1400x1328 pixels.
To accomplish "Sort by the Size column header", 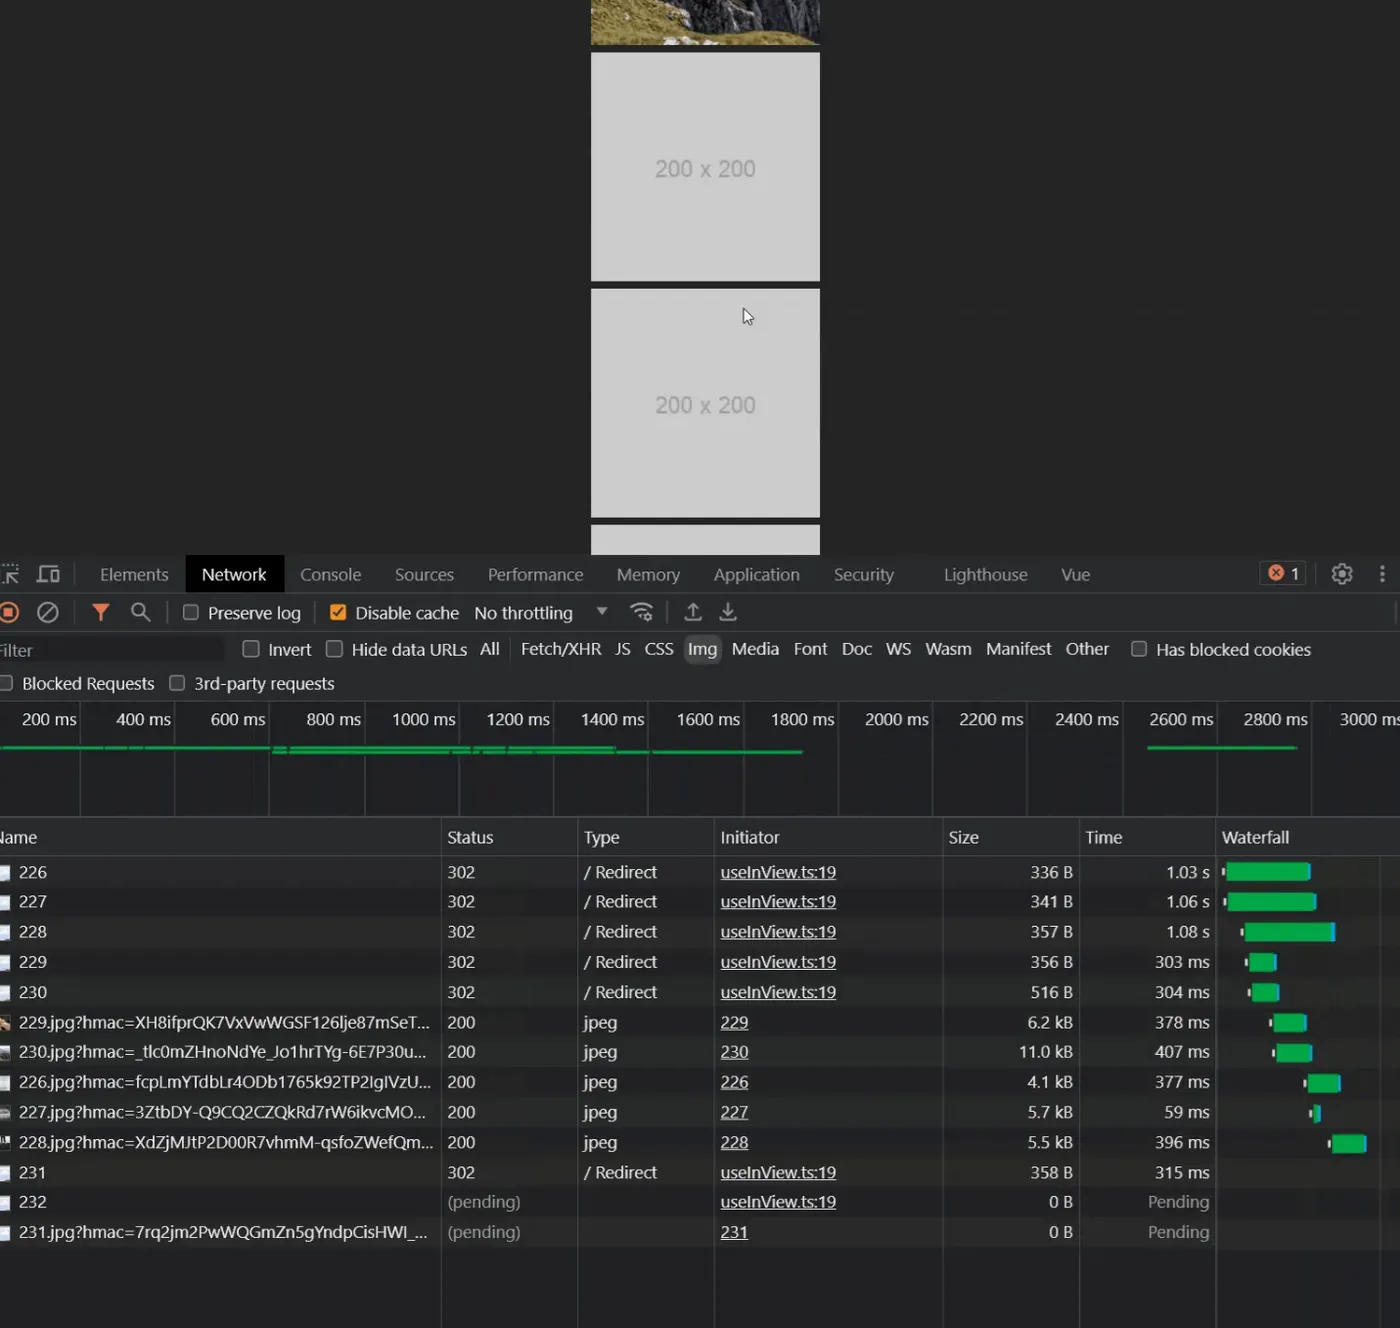I will pyautogui.click(x=1010, y=837).
